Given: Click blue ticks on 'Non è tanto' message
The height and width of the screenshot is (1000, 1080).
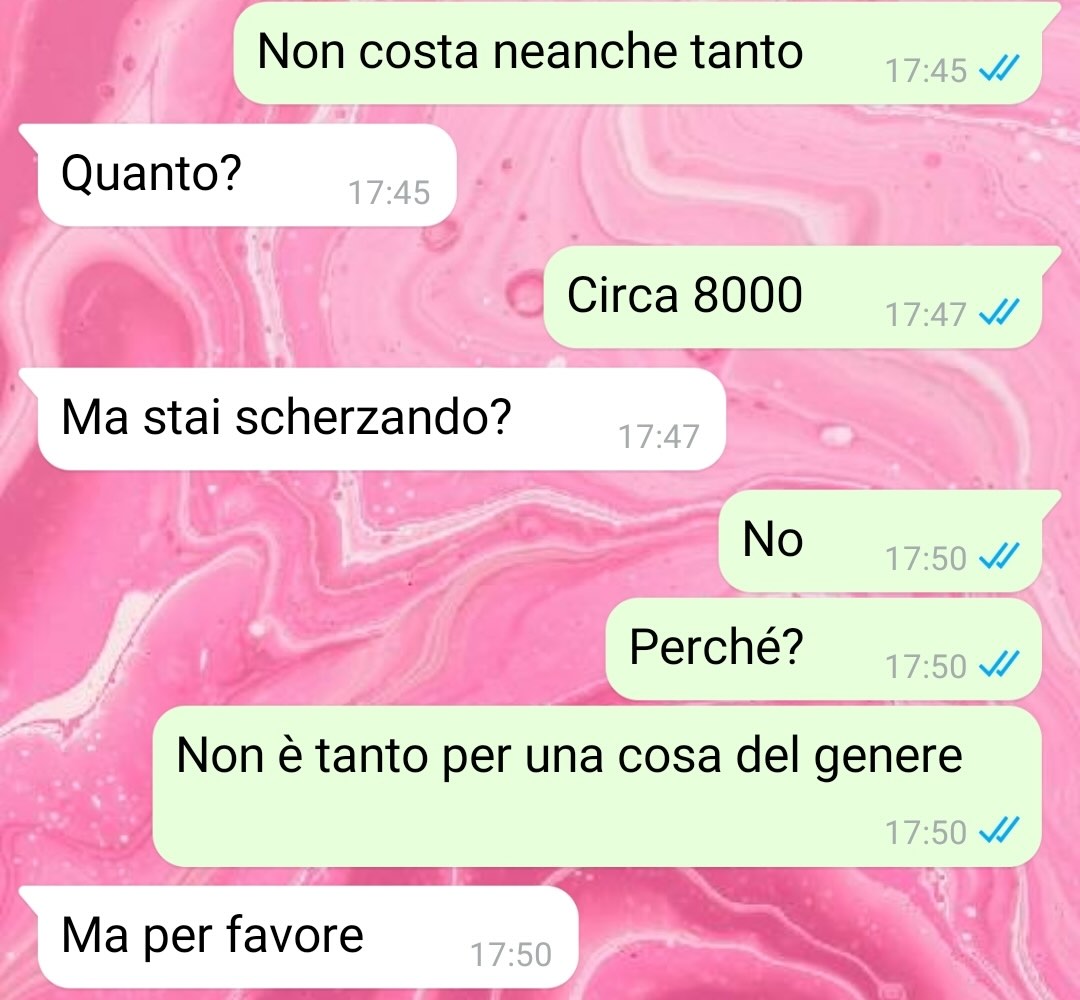Looking at the screenshot, I should [999, 831].
